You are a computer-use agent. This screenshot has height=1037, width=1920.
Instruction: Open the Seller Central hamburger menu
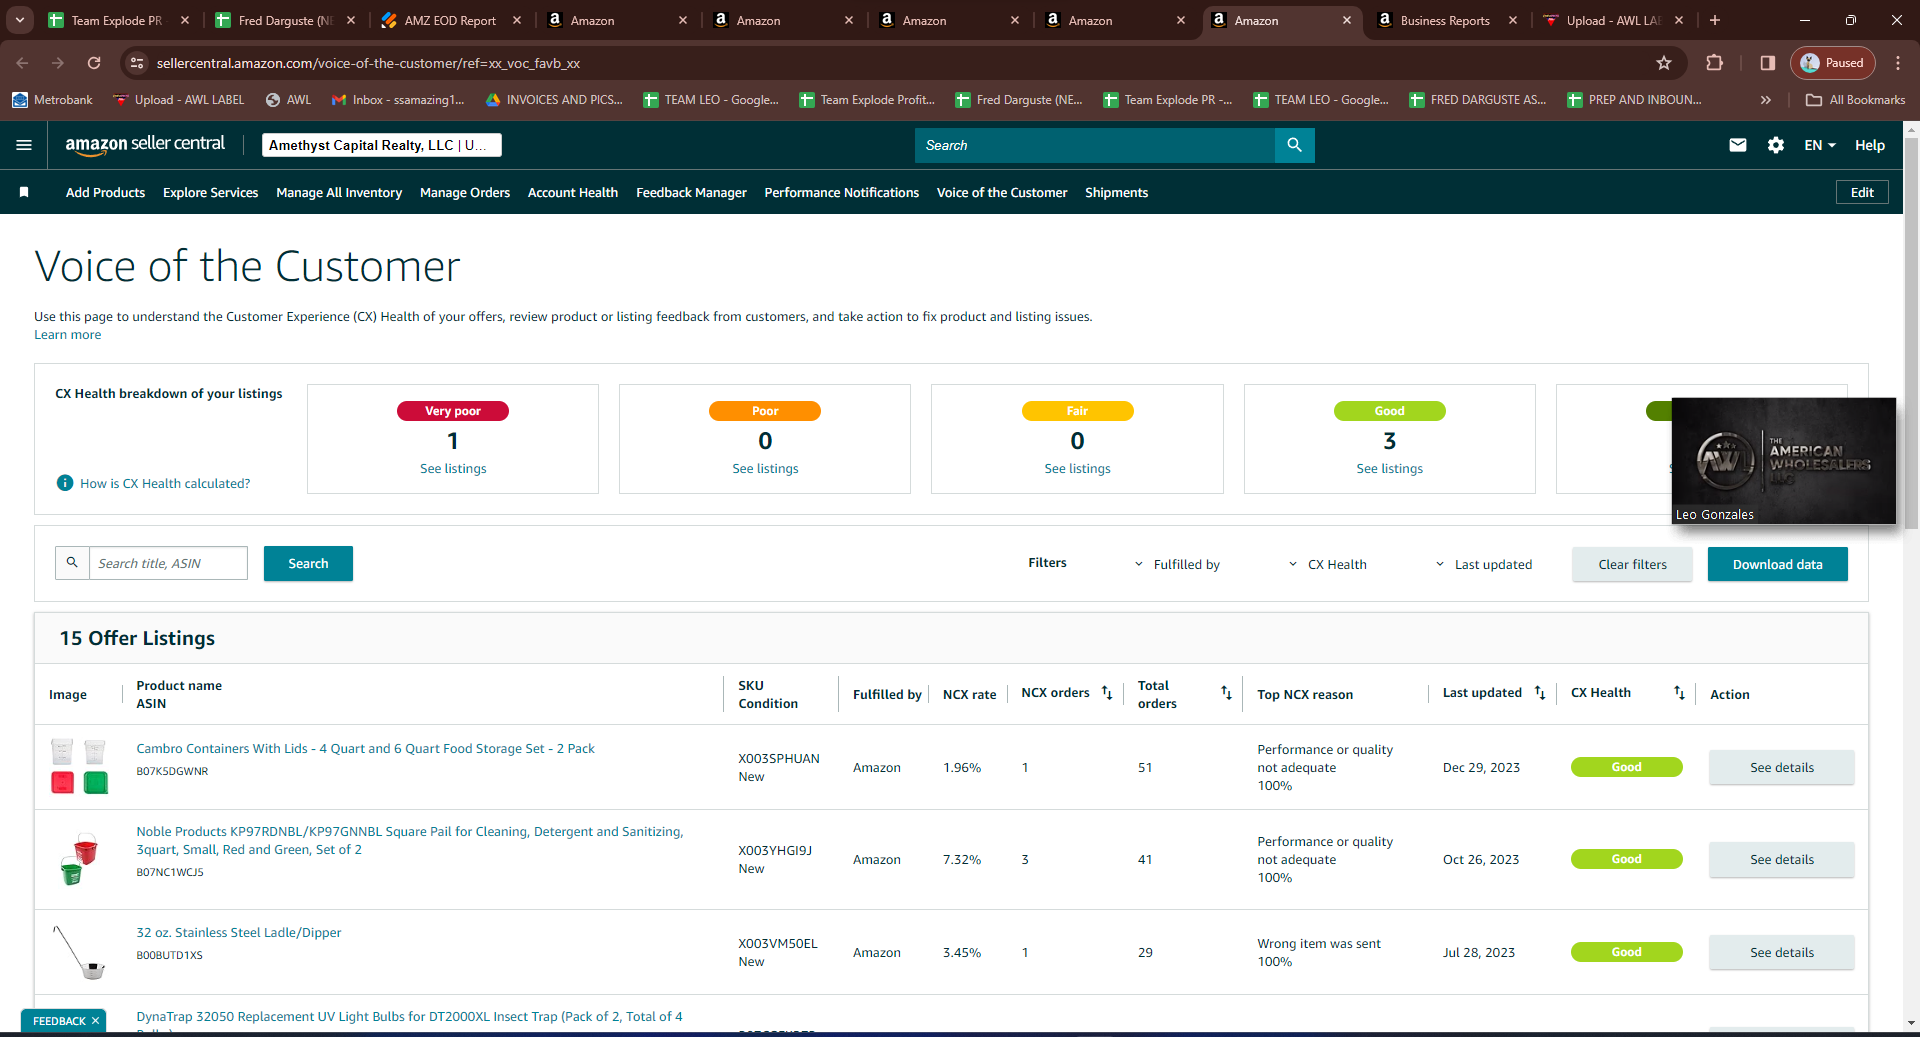coord(24,145)
